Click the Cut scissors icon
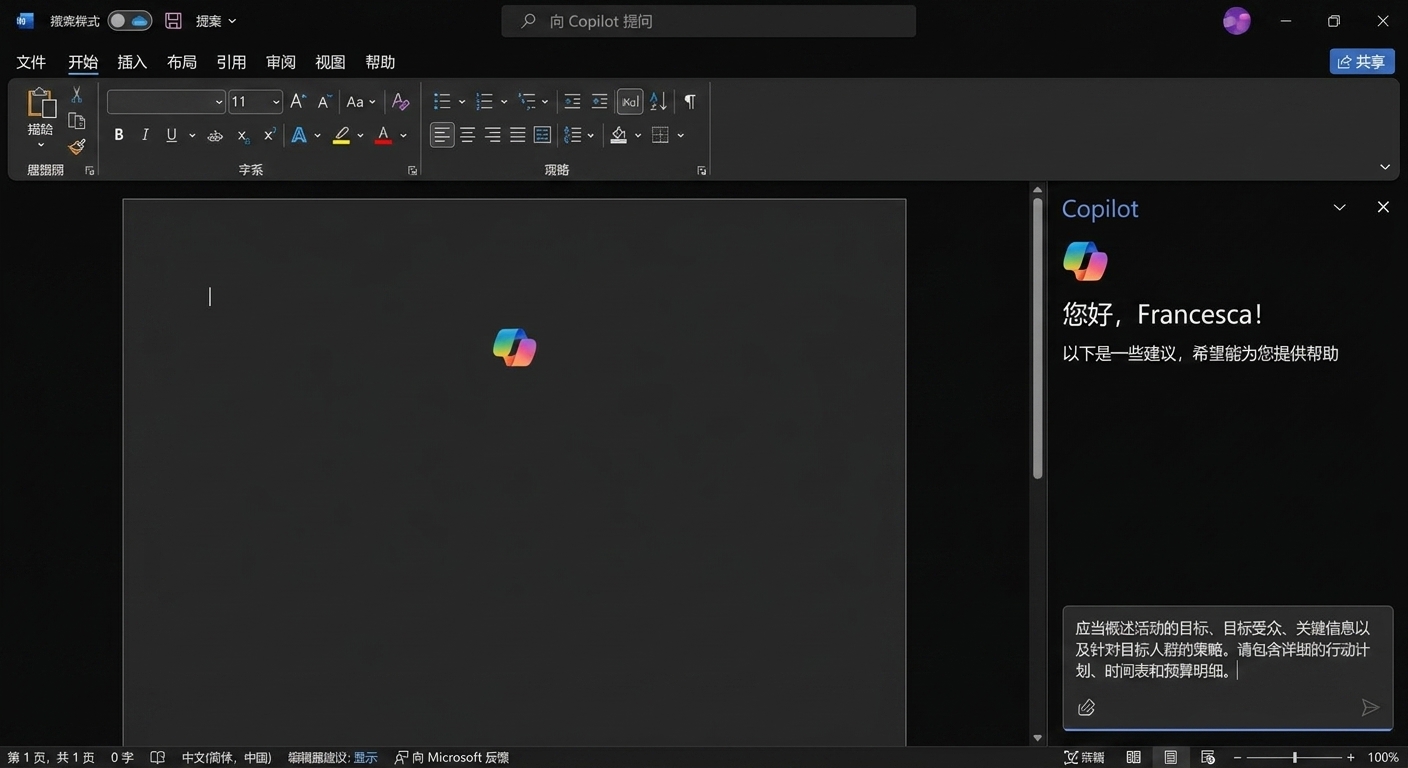Screen dimensions: 1408x768 [x=76, y=95]
